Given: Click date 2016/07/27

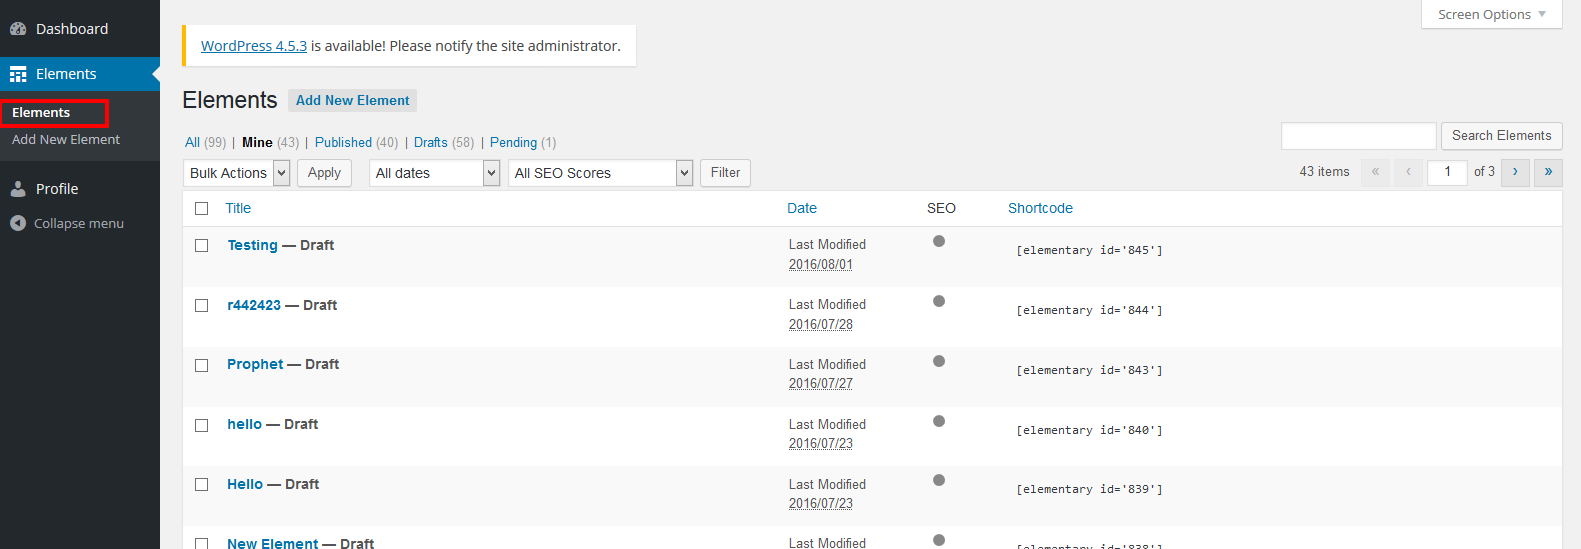Looking at the screenshot, I should 821,383.
